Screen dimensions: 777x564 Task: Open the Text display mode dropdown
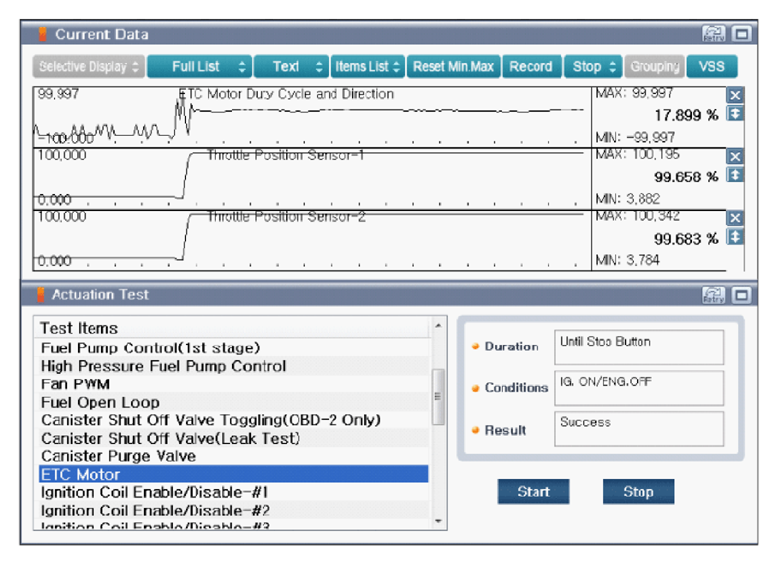click(291, 67)
